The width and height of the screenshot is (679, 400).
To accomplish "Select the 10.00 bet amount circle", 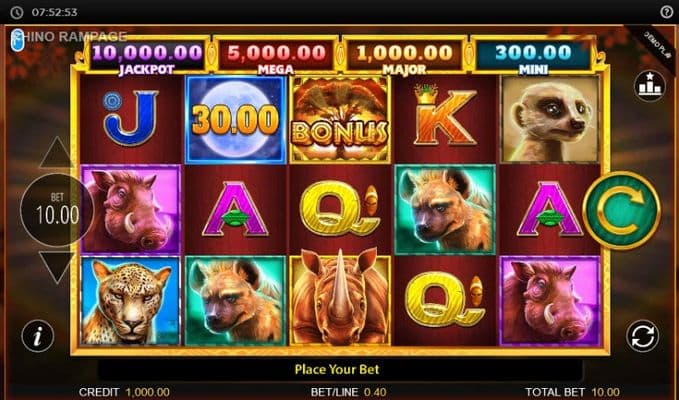I will click(57, 210).
